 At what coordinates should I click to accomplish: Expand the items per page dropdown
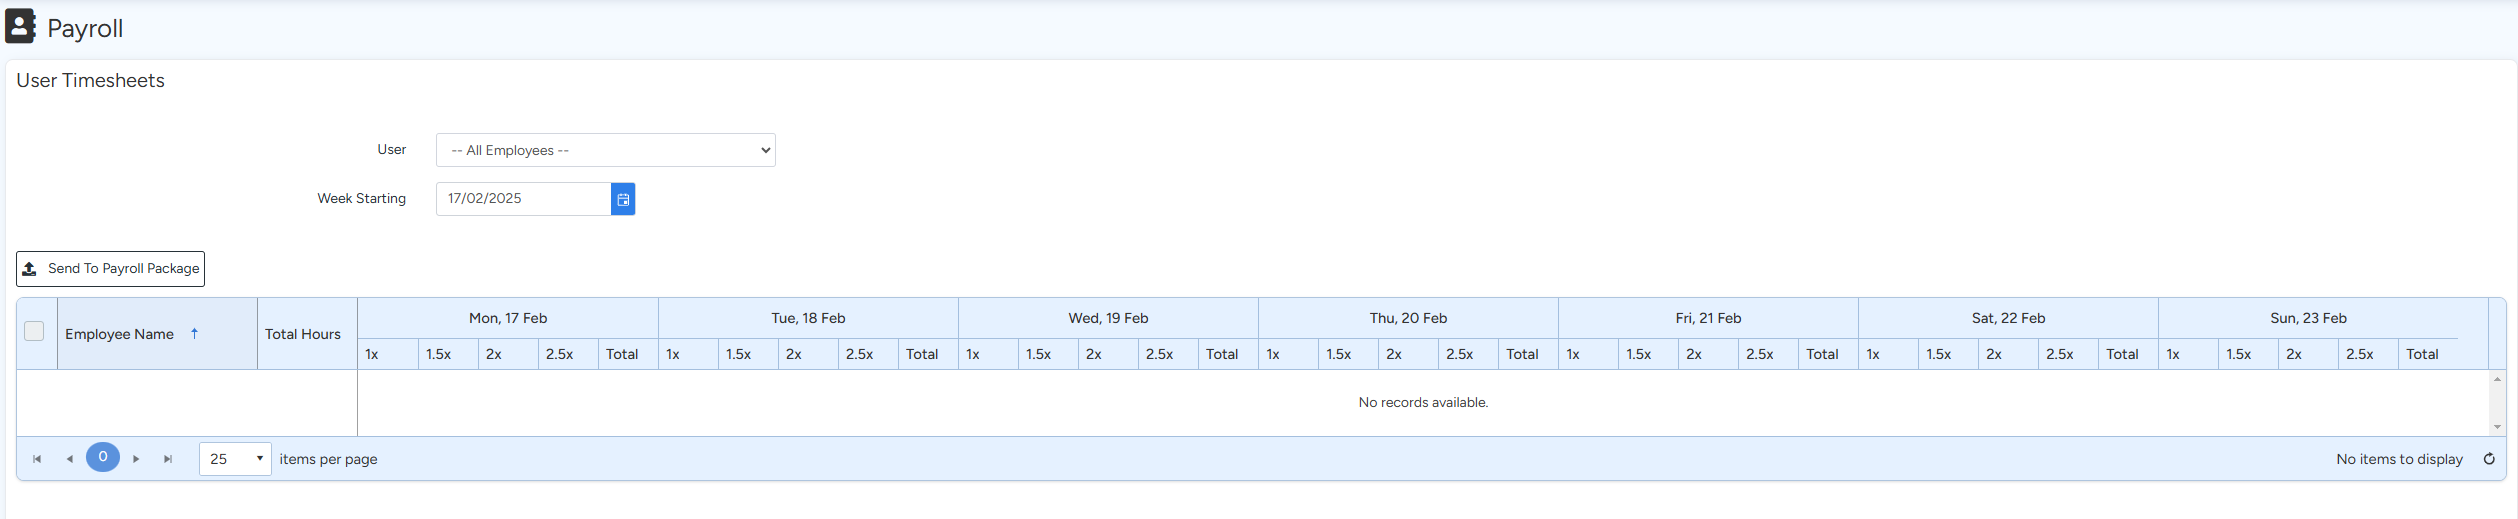pyautogui.click(x=259, y=459)
